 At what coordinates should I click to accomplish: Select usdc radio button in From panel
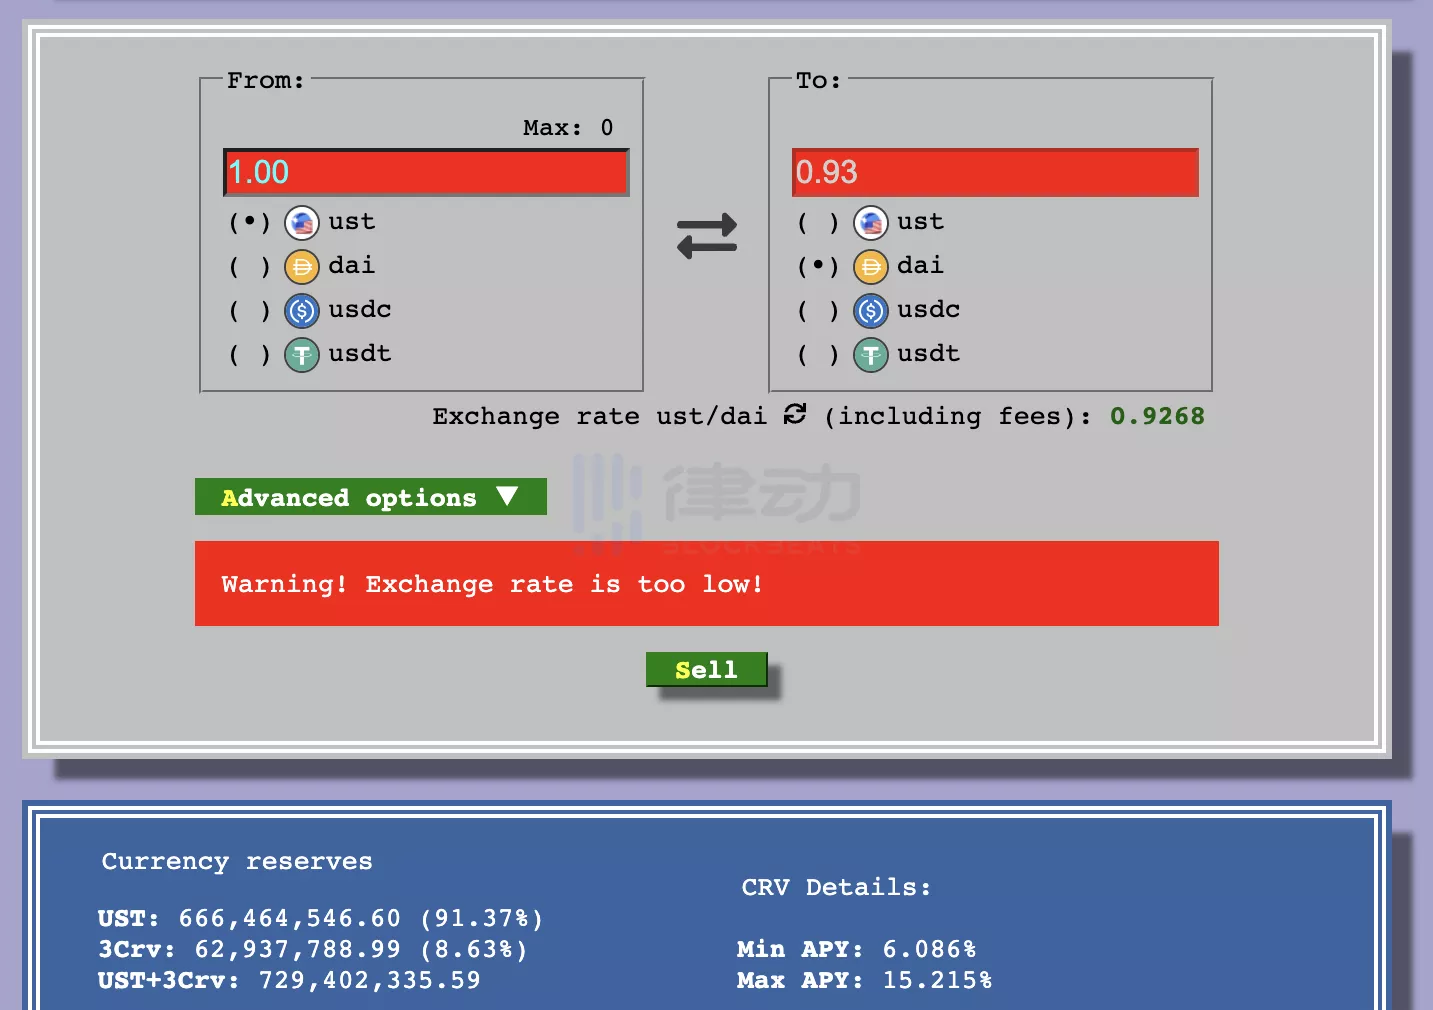249,311
